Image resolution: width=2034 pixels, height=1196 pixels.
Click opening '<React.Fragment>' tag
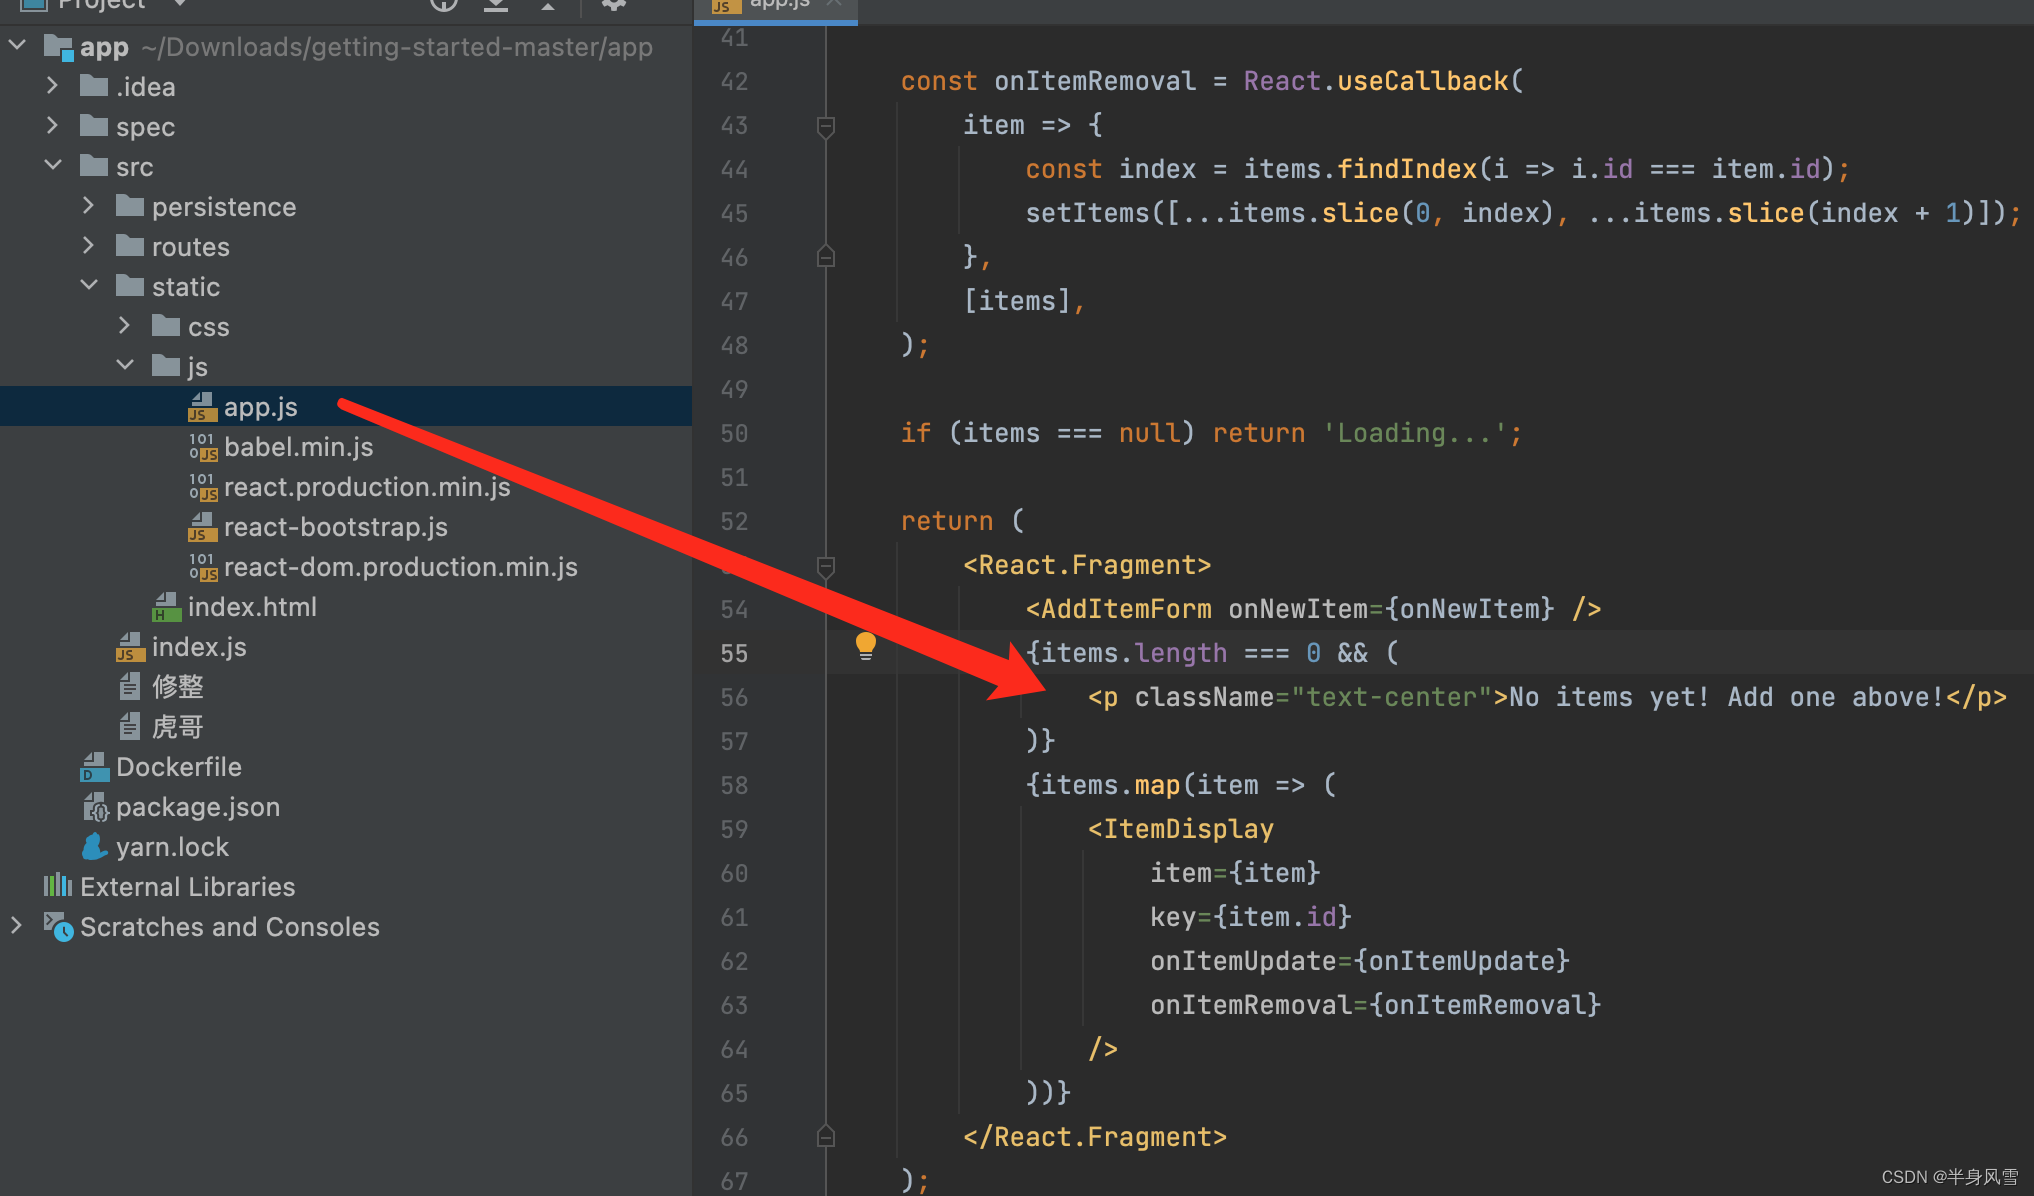[1087, 565]
